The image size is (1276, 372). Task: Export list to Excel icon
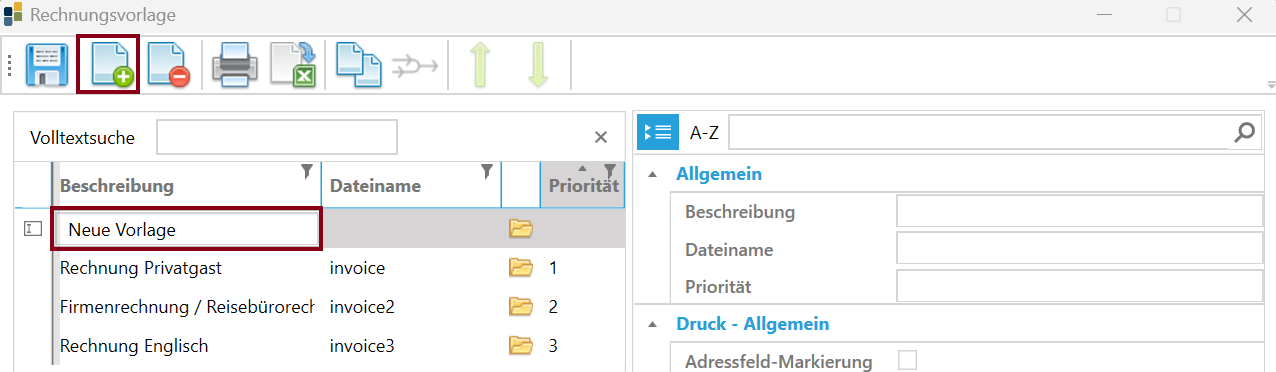point(293,65)
